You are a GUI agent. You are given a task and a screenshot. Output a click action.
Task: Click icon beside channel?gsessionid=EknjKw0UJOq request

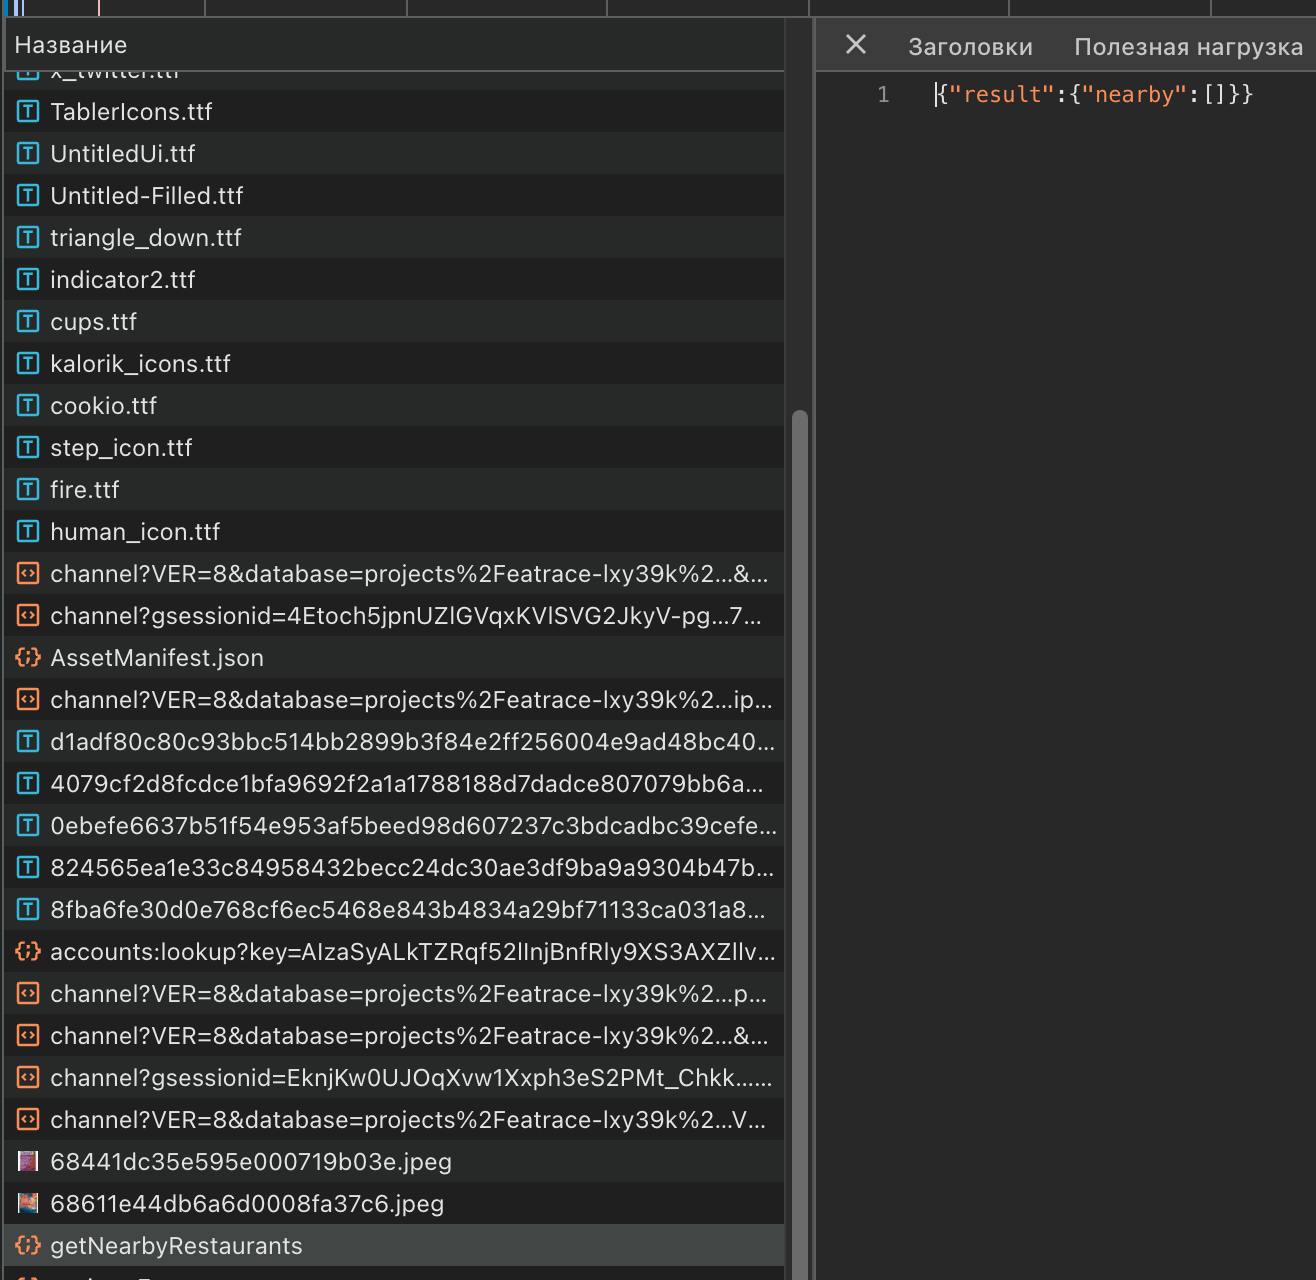[28, 1078]
